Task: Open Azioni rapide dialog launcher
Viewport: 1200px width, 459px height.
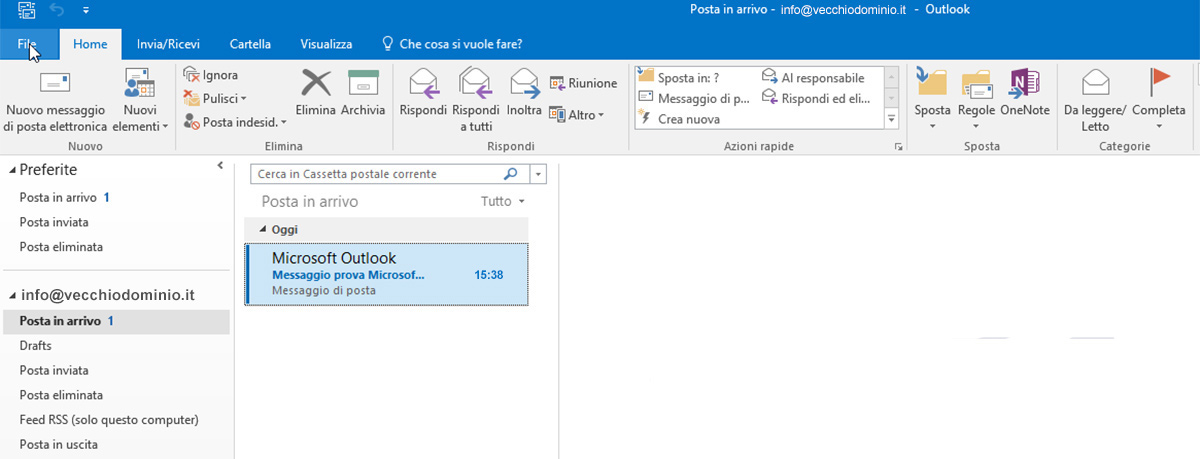Action: coord(897,147)
